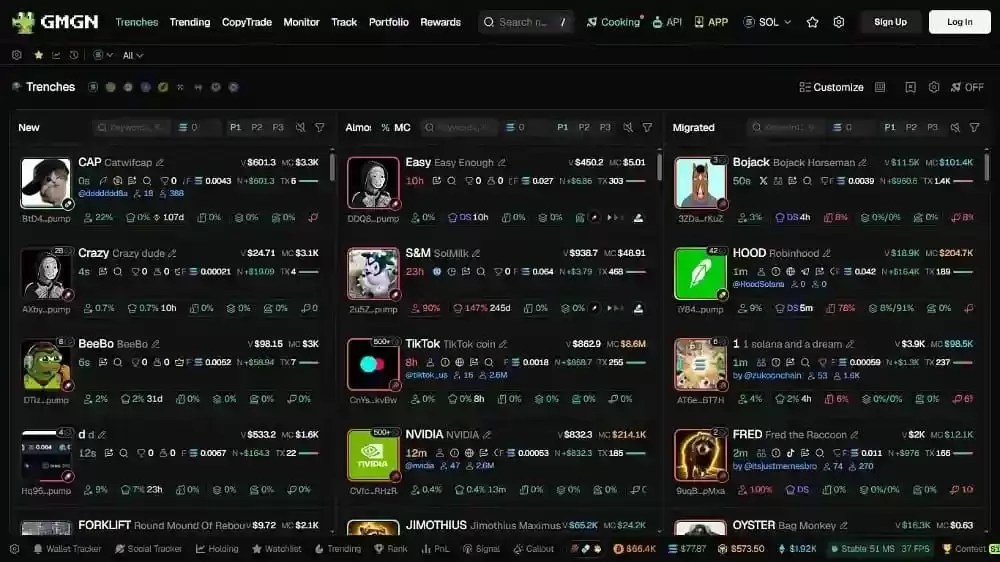Open the Cooking rocket shortcut
Screen dimensions: 1000x562
613,22
